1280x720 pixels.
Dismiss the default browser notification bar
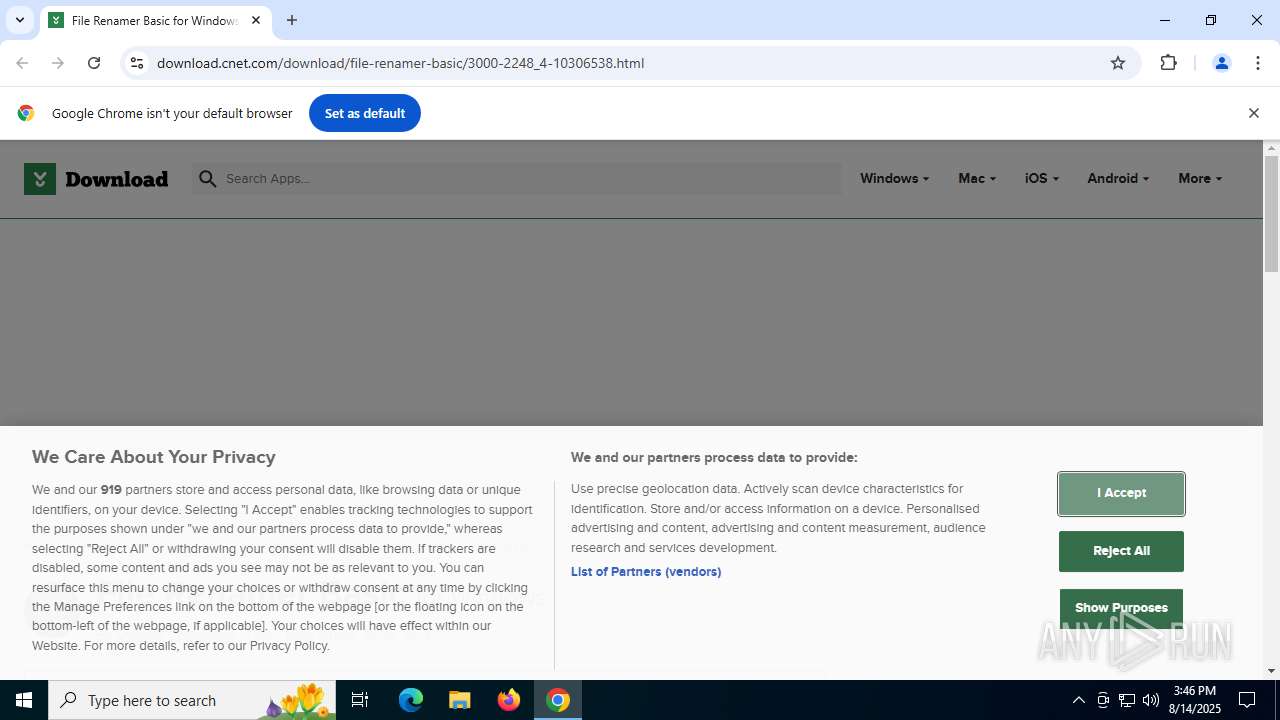coord(1253,113)
